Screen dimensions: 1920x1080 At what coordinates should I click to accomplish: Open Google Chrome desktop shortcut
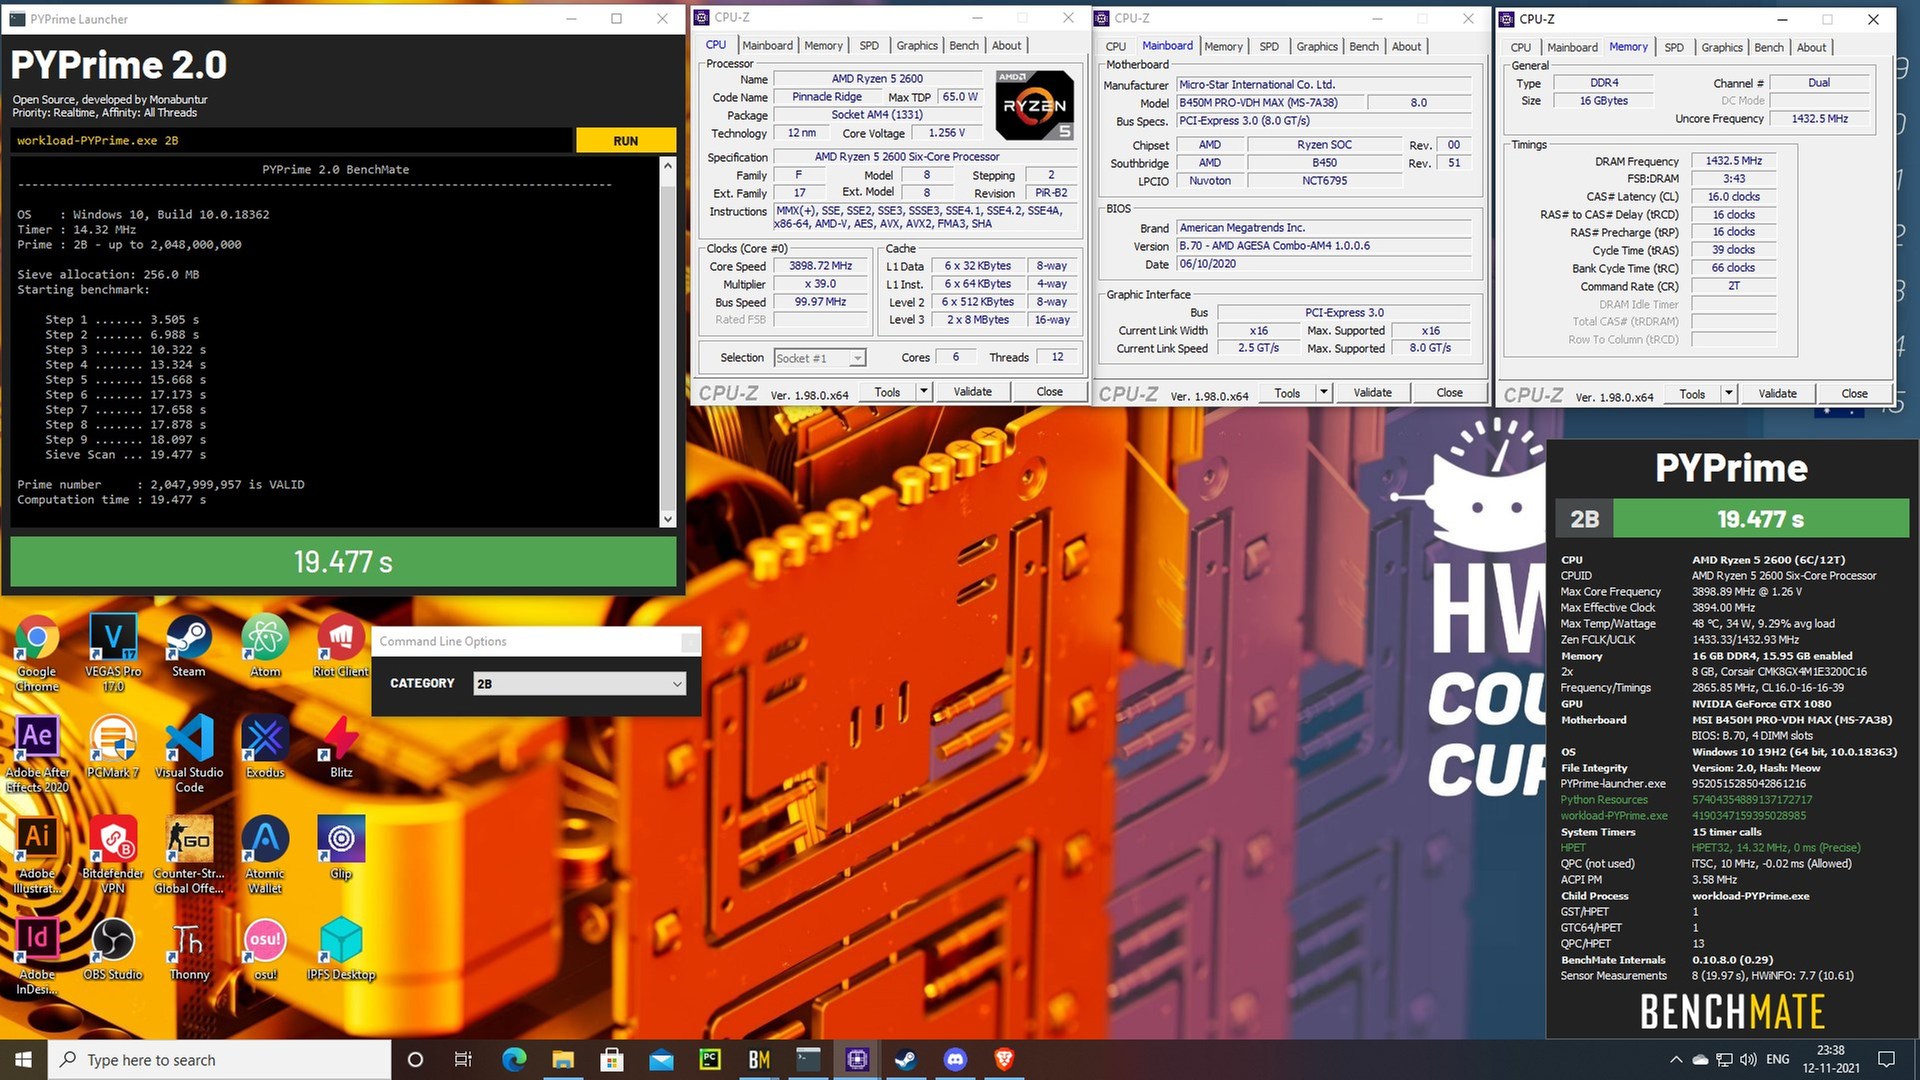[37, 652]
